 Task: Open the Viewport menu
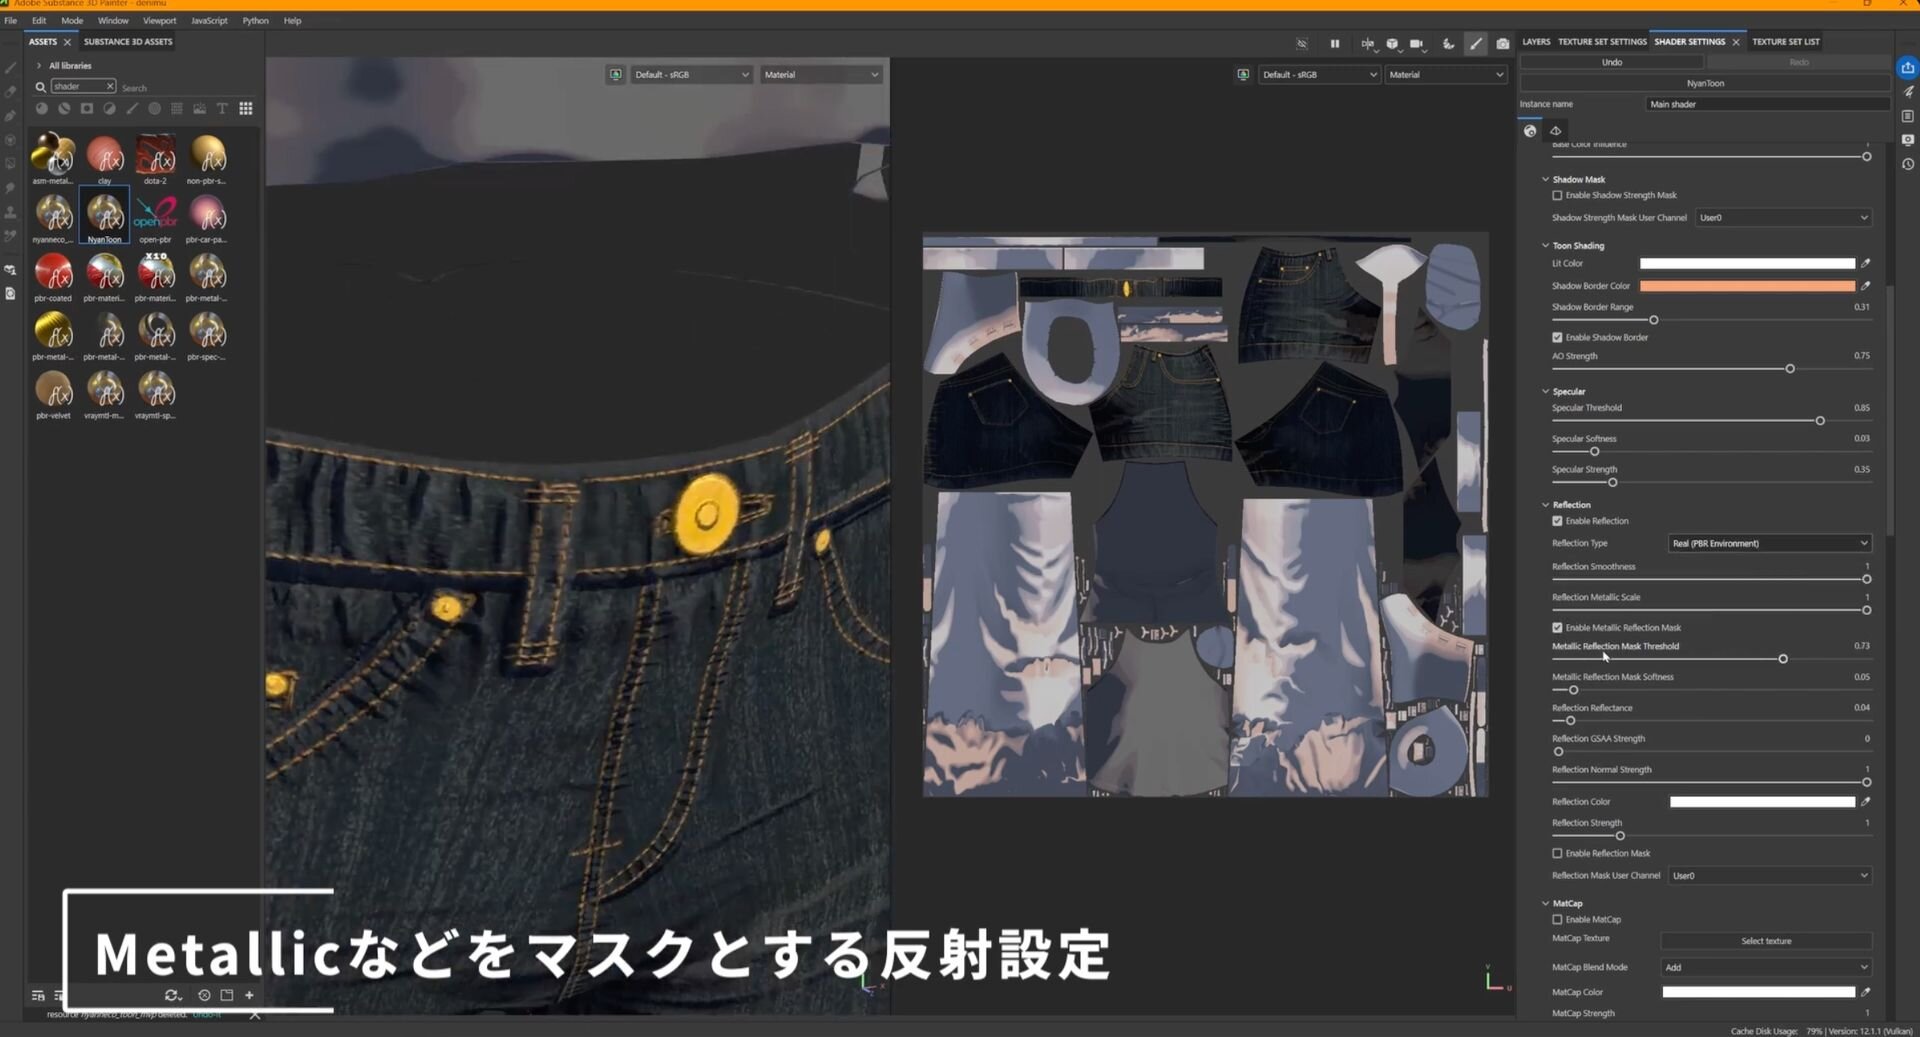159,20
